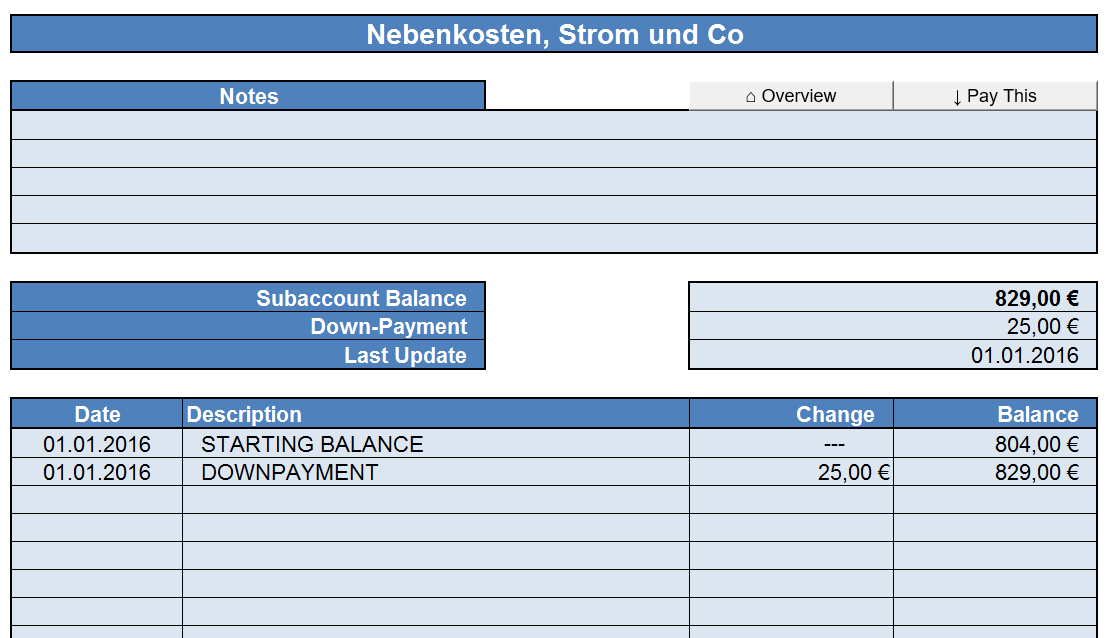Select the STARTING BALANCE description cell
Screen dimensions: 1117x638
[436, 444]
